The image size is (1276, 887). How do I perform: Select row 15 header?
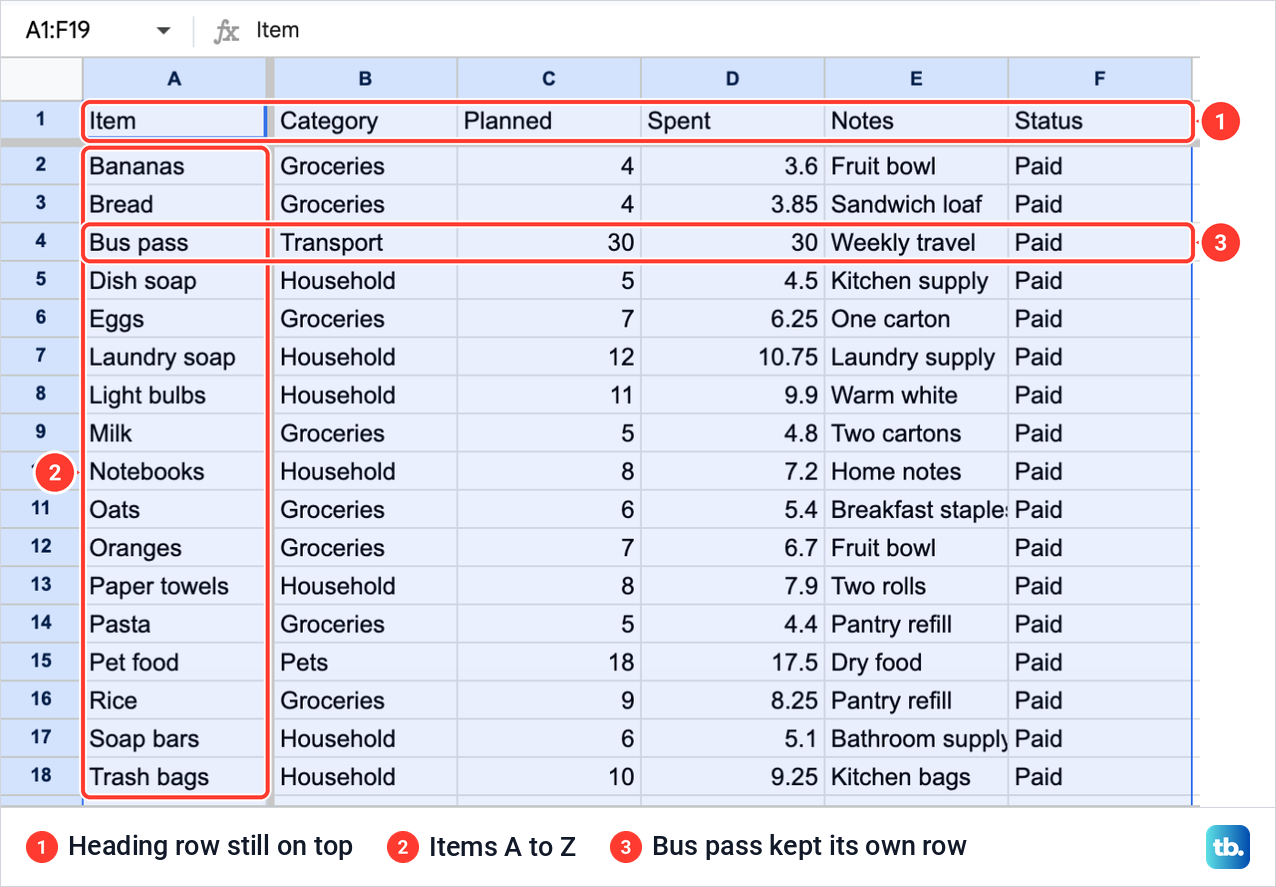(41, 661)
